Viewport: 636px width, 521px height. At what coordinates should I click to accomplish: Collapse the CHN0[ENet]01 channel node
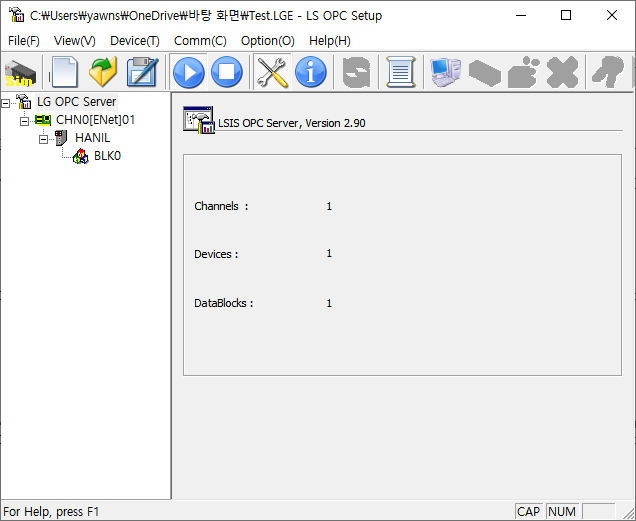pyautogui.click(x=25, y=121)
